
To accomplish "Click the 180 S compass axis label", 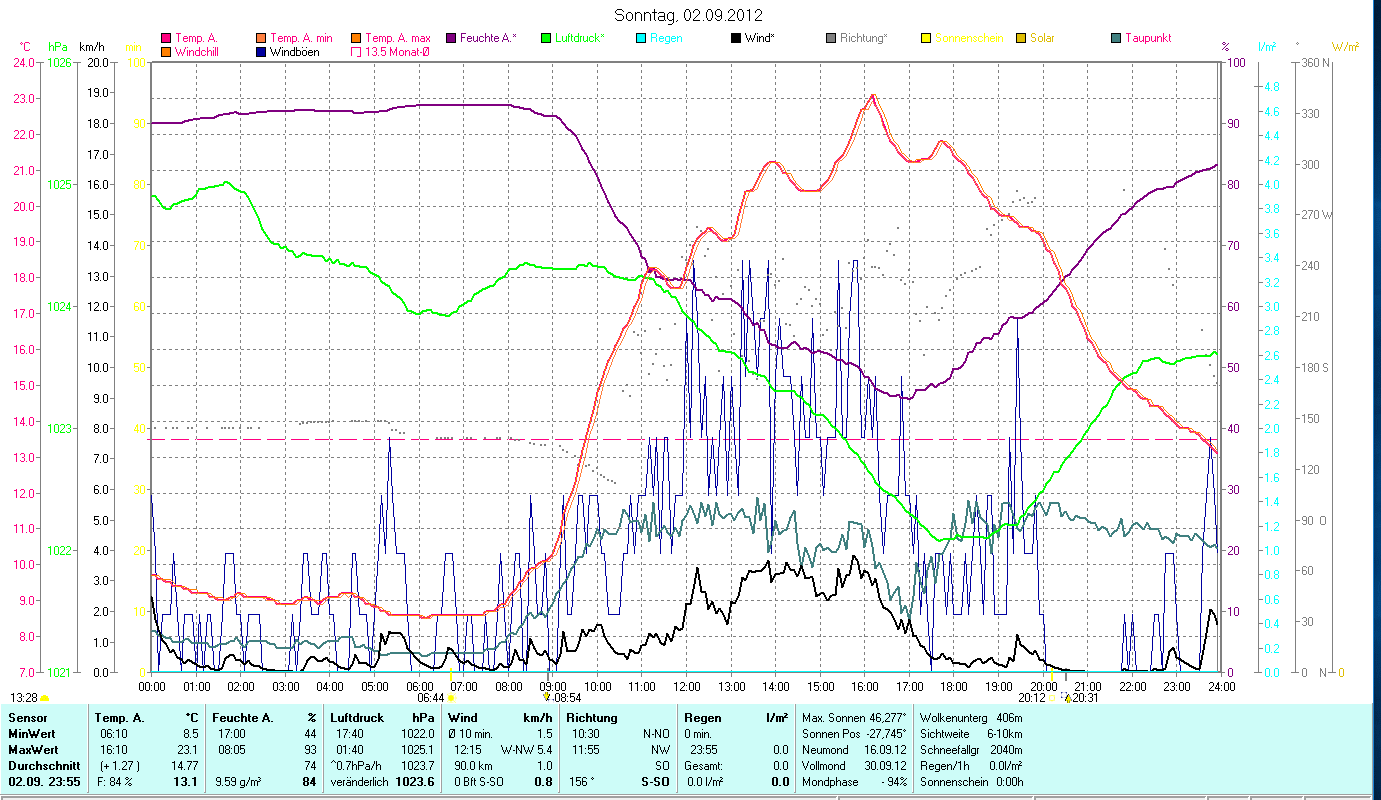I will click(x=1313, y=368).
